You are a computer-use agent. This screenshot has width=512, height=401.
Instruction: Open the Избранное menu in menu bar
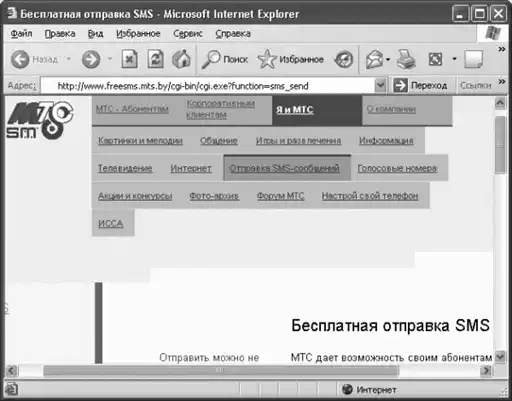tap(138, 33)
